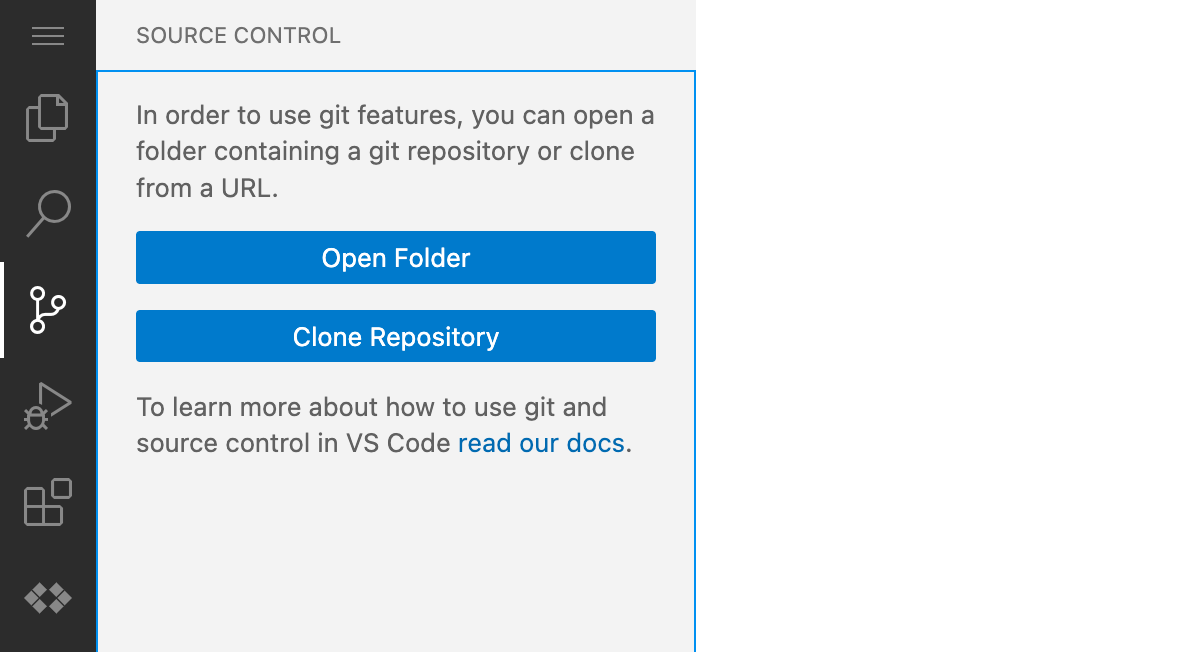Image resolution: width=1192 pixels, height=652 pixels.
Task: Open the diamond-pattern extension icon view
Action: (48, 598)
